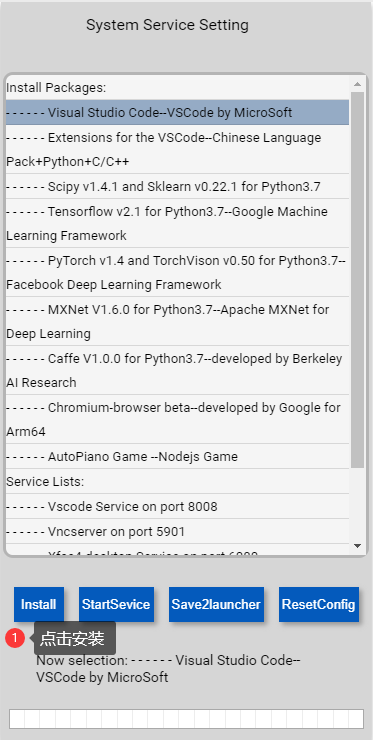The height and width of the screenshot is (740, 373).
Task: Click the Service Lists header row
Action: (178, 481)
